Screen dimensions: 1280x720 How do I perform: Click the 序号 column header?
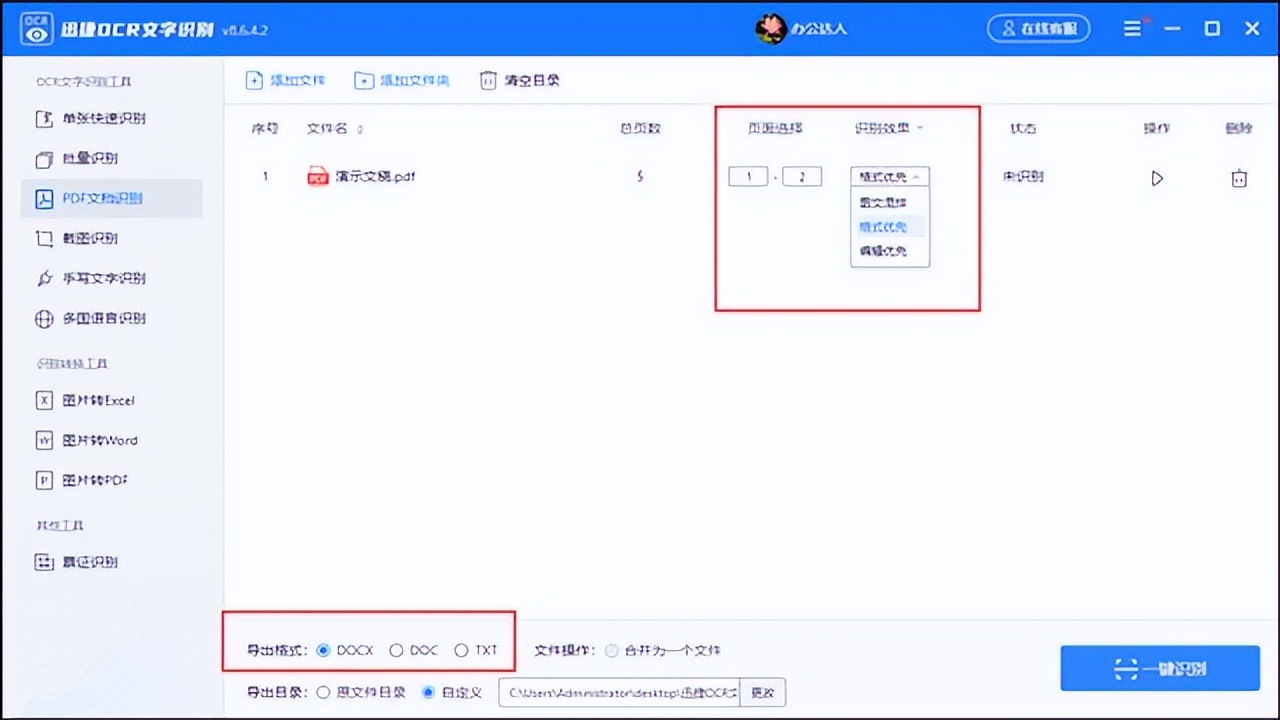264,129
